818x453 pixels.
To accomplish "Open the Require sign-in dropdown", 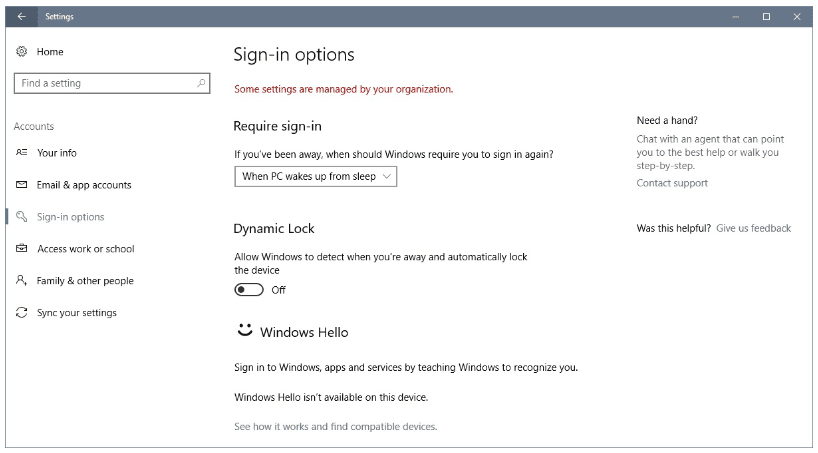I will [315, 177].
